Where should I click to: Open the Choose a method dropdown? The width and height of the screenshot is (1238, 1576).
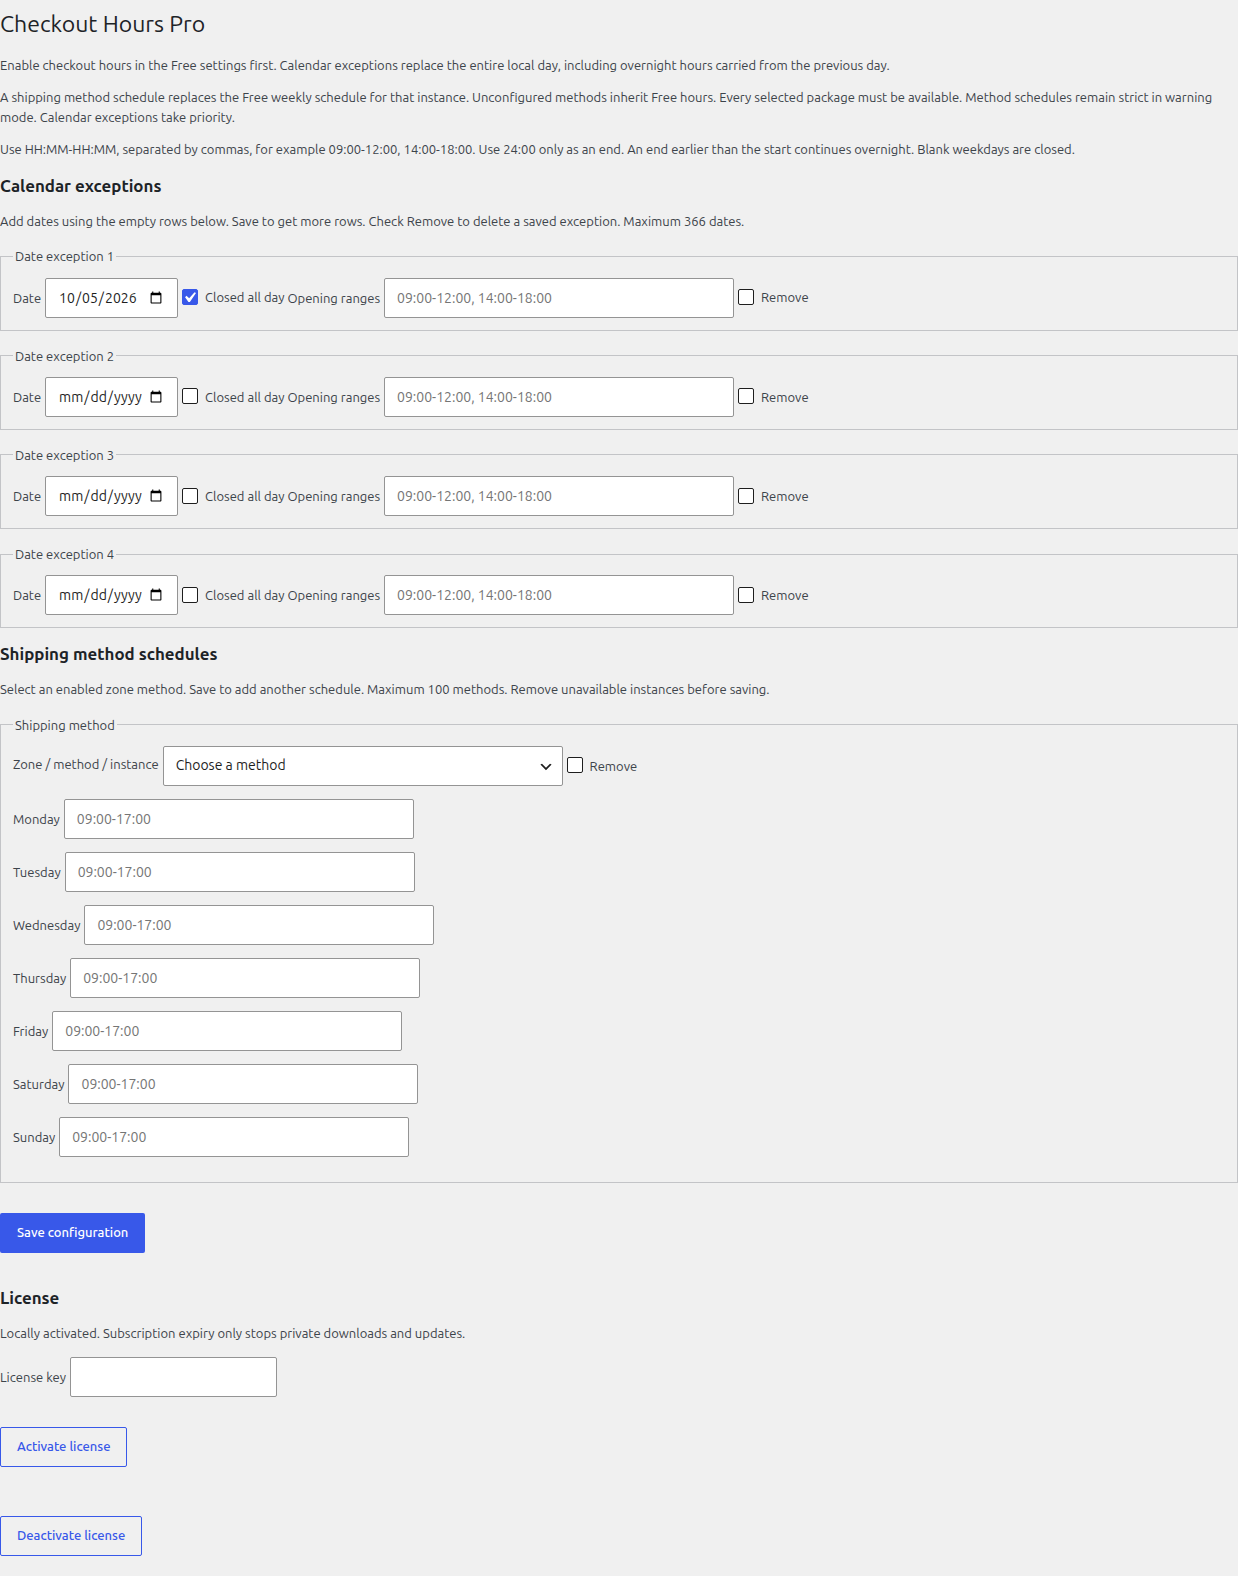coord(363,766)
